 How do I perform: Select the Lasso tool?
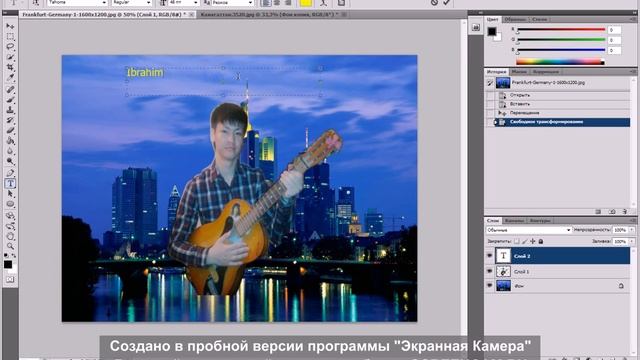[10, 47]
